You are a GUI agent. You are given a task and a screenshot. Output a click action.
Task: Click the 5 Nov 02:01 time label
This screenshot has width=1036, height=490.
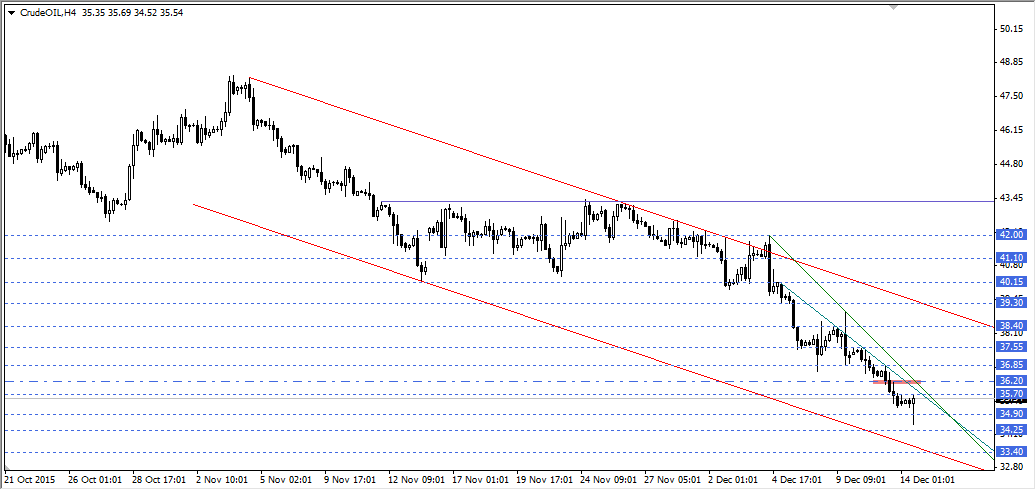click(x=287, y=480)
